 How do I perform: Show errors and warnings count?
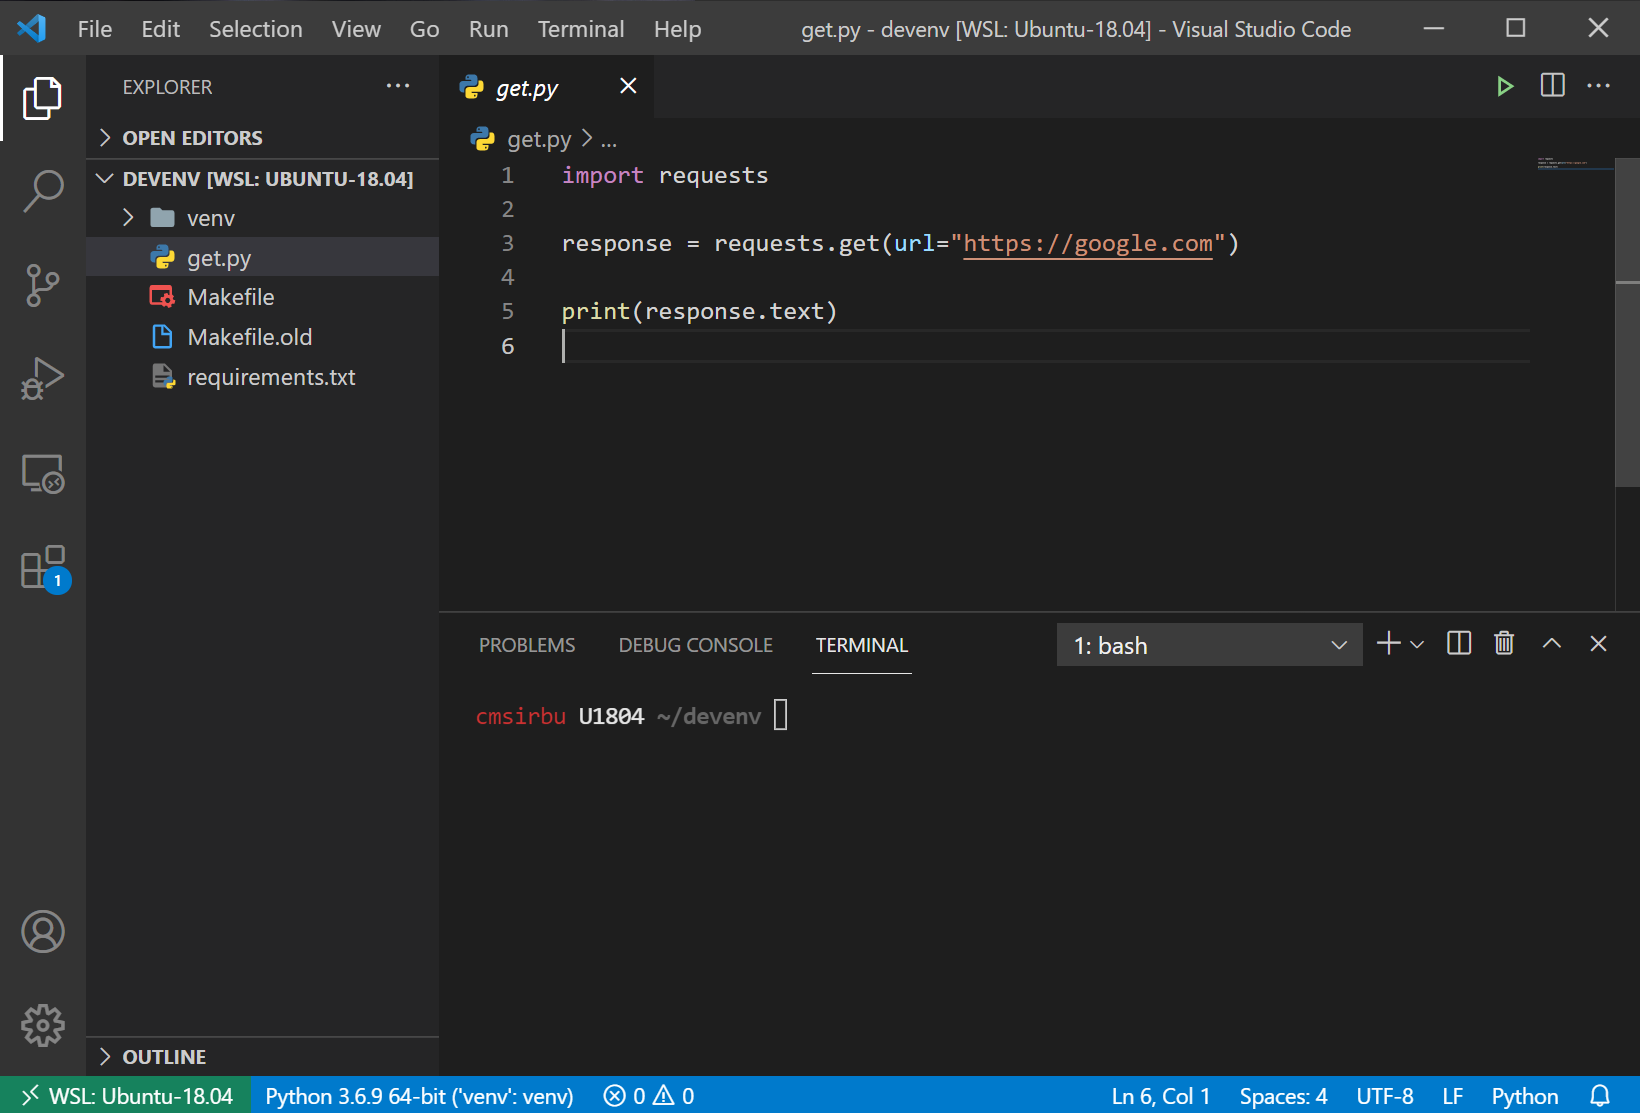click(x=649, y=1096)
